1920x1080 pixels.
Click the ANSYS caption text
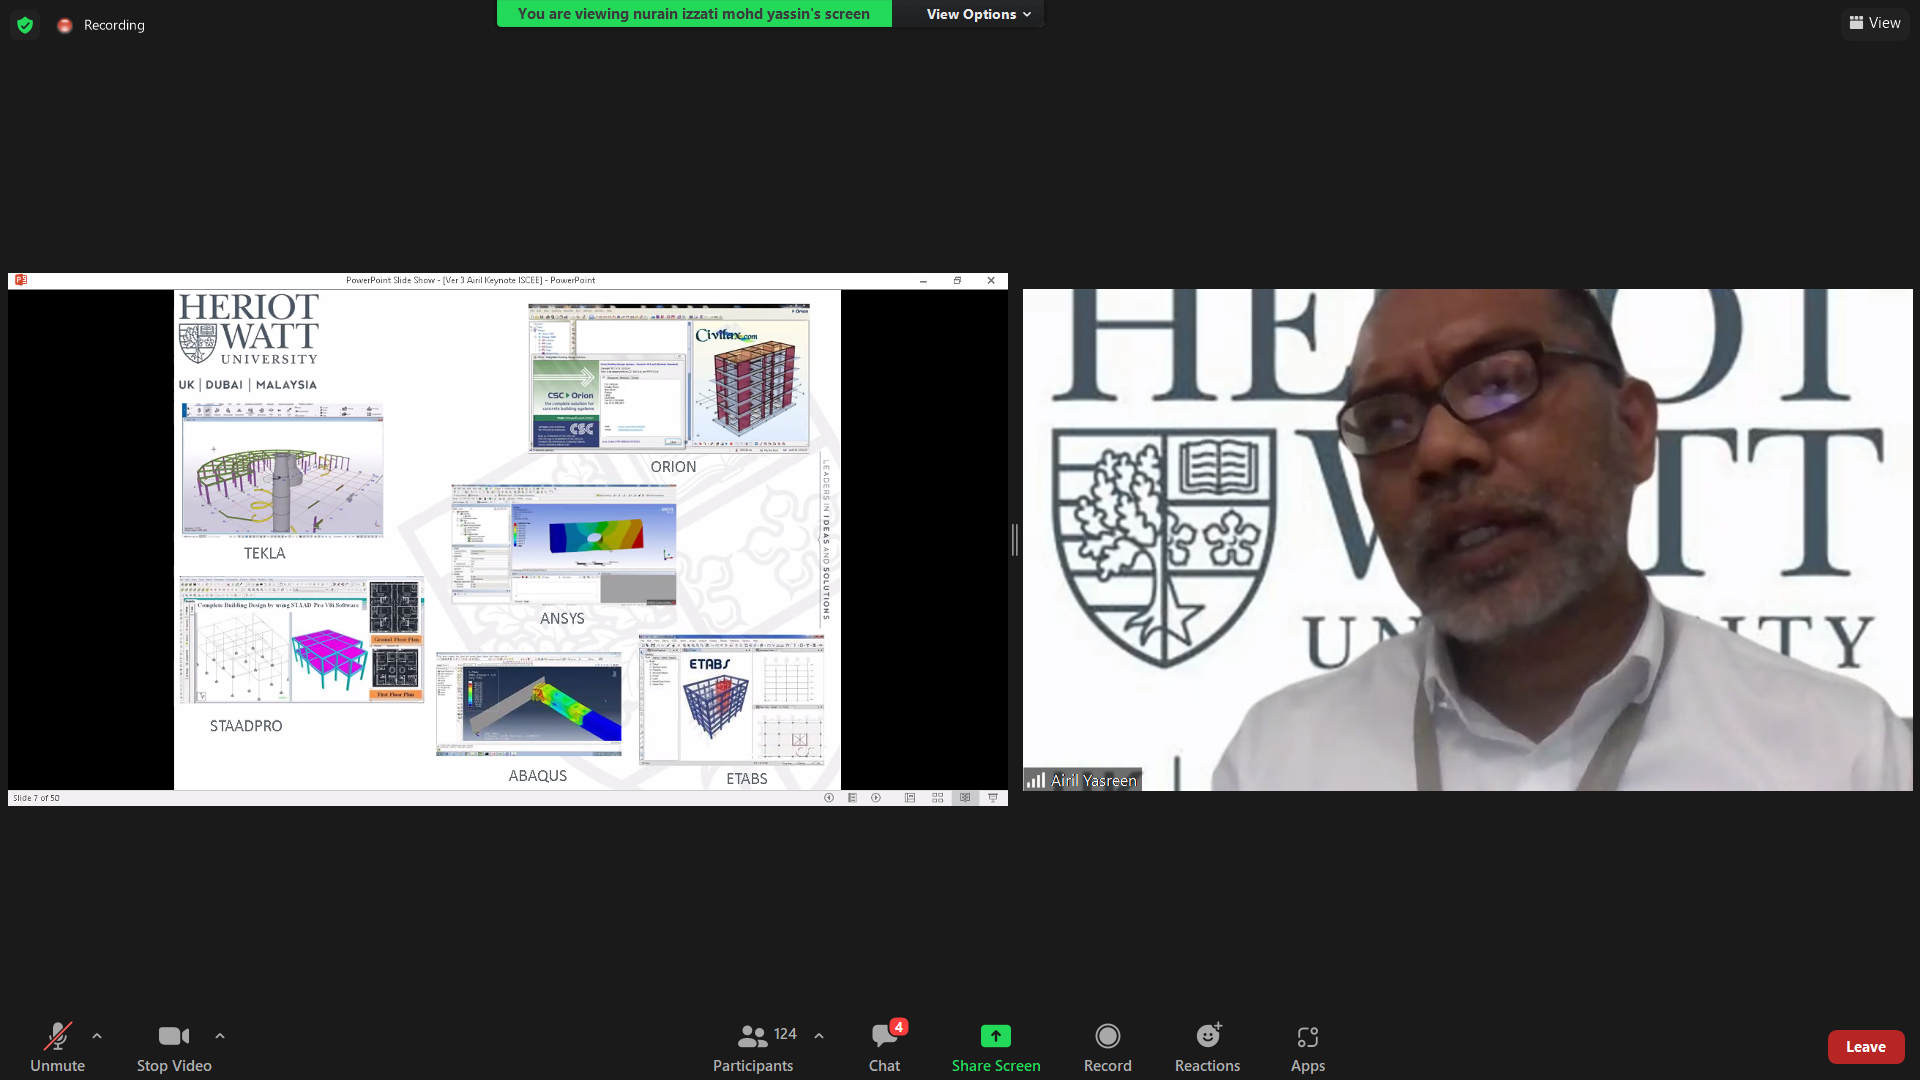pos(562,619)
